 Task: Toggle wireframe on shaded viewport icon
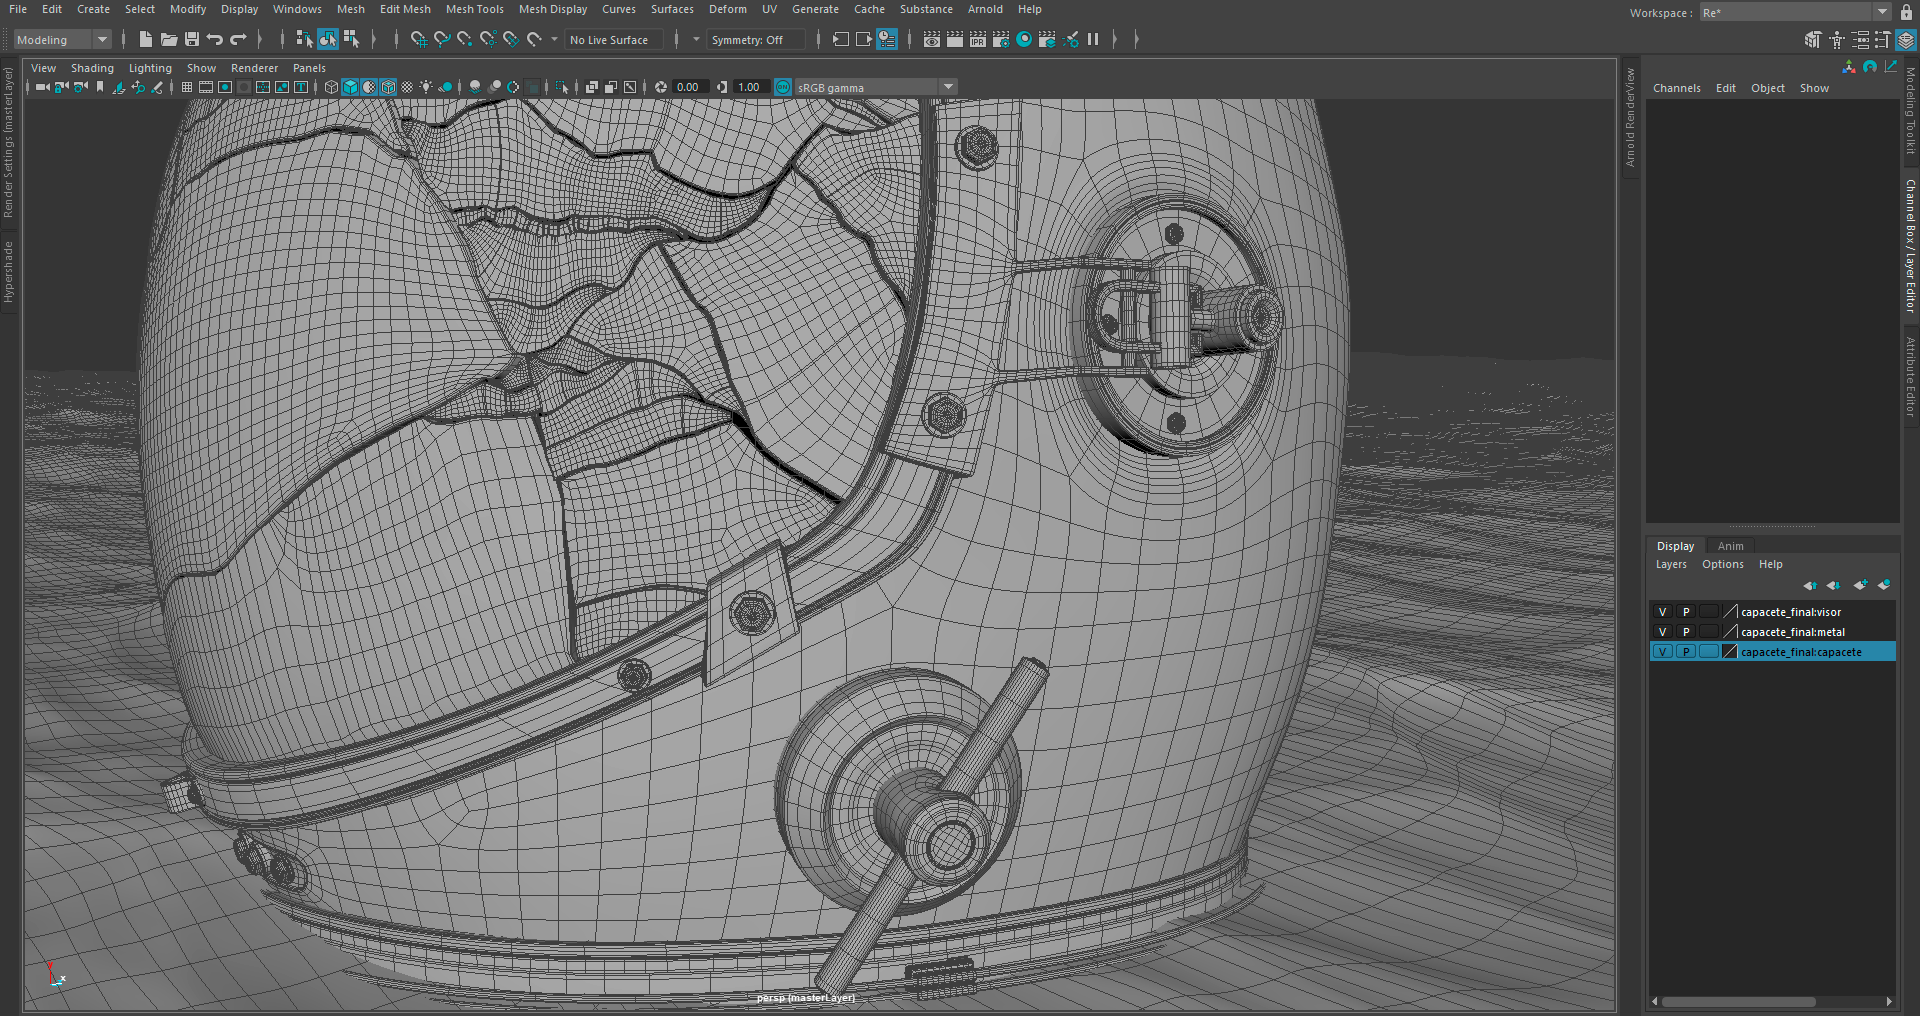pos(389,87)
